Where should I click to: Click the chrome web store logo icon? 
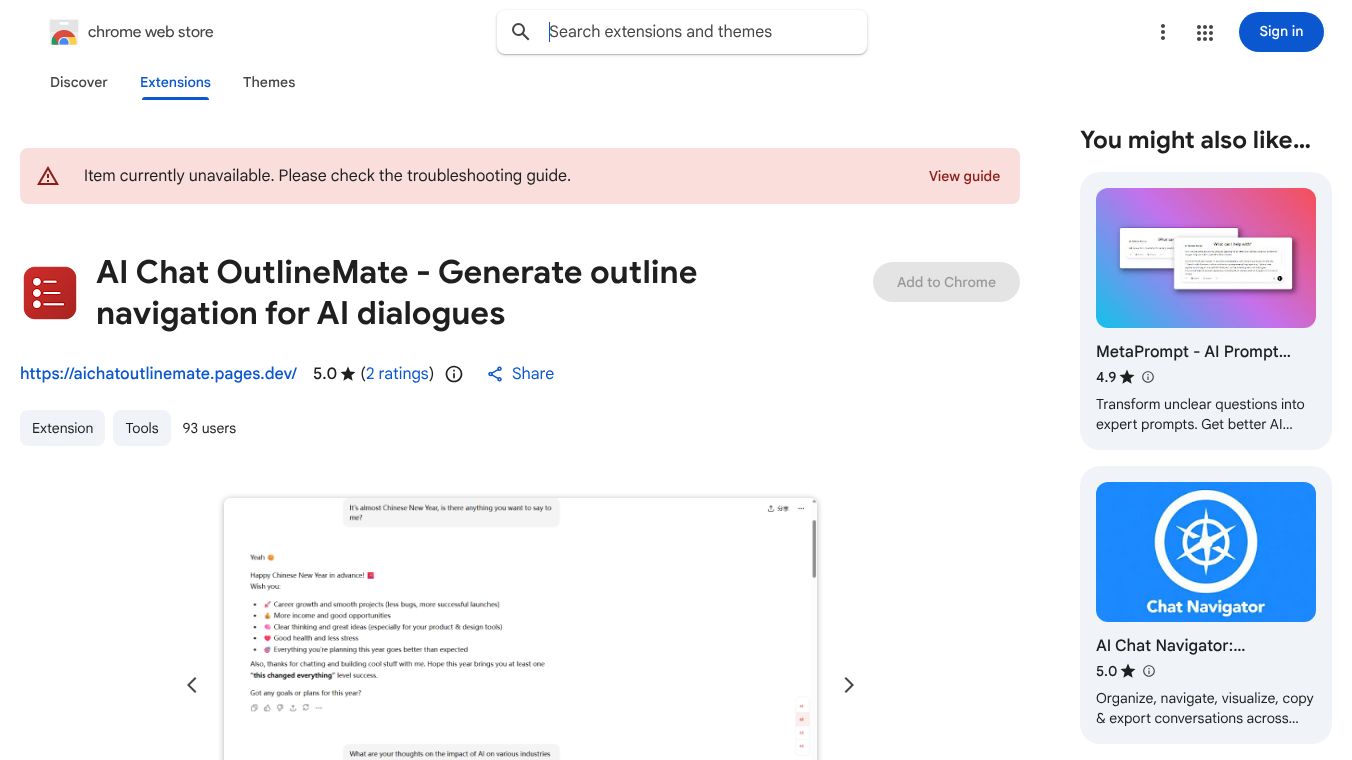click(63, 31)
